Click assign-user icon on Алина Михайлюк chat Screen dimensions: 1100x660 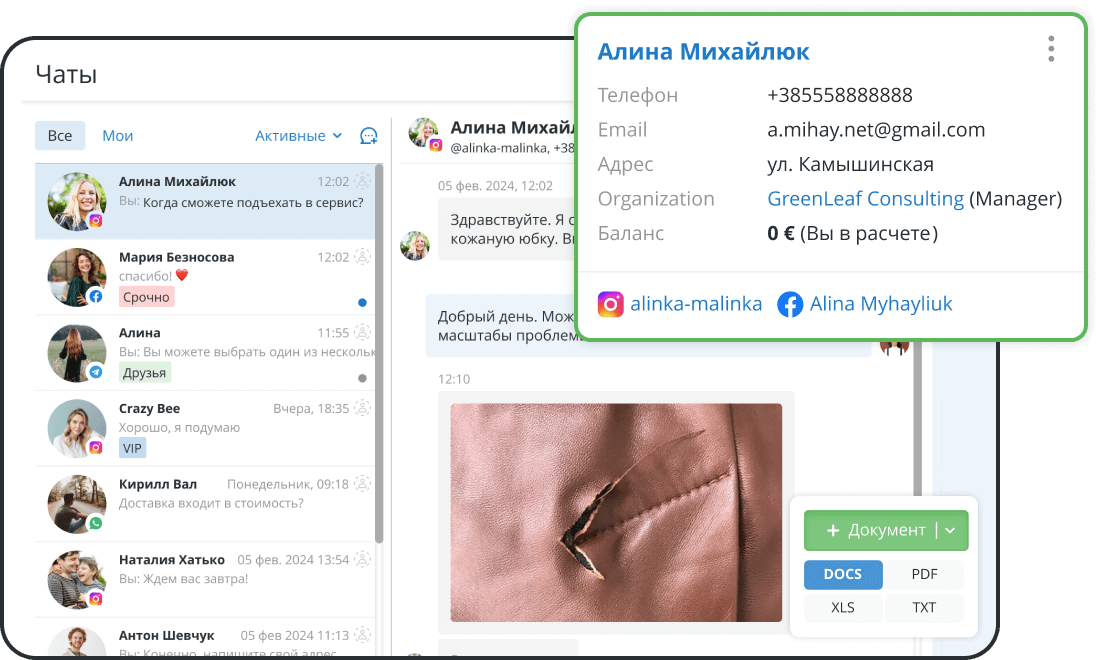pyautogui.click(x=363, y=182)
